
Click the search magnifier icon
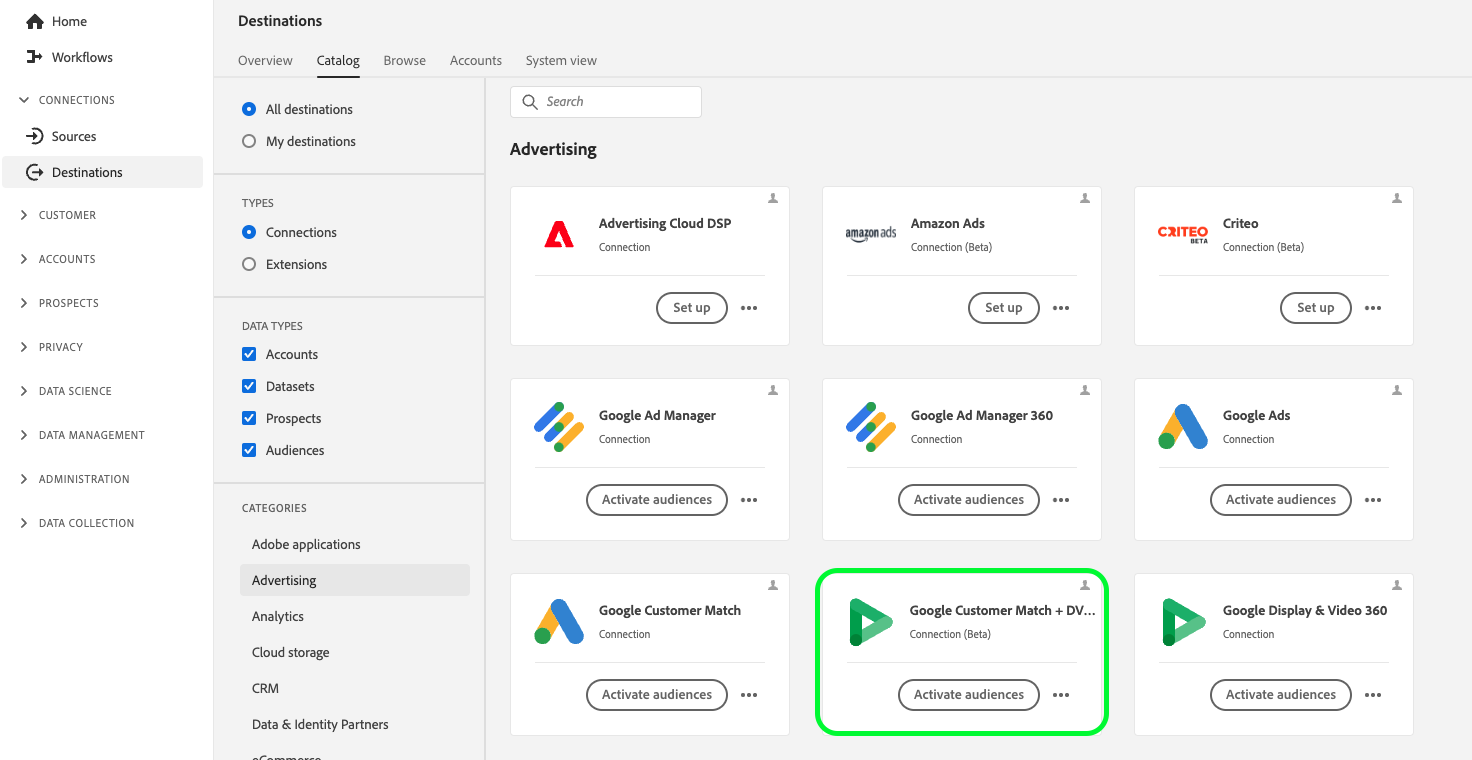click(530, 102)
